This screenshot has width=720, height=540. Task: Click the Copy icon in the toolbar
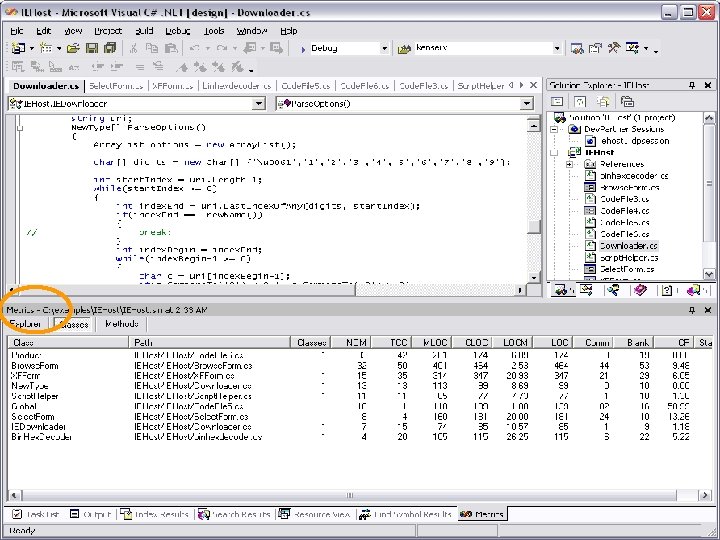(x=152, y=48)
